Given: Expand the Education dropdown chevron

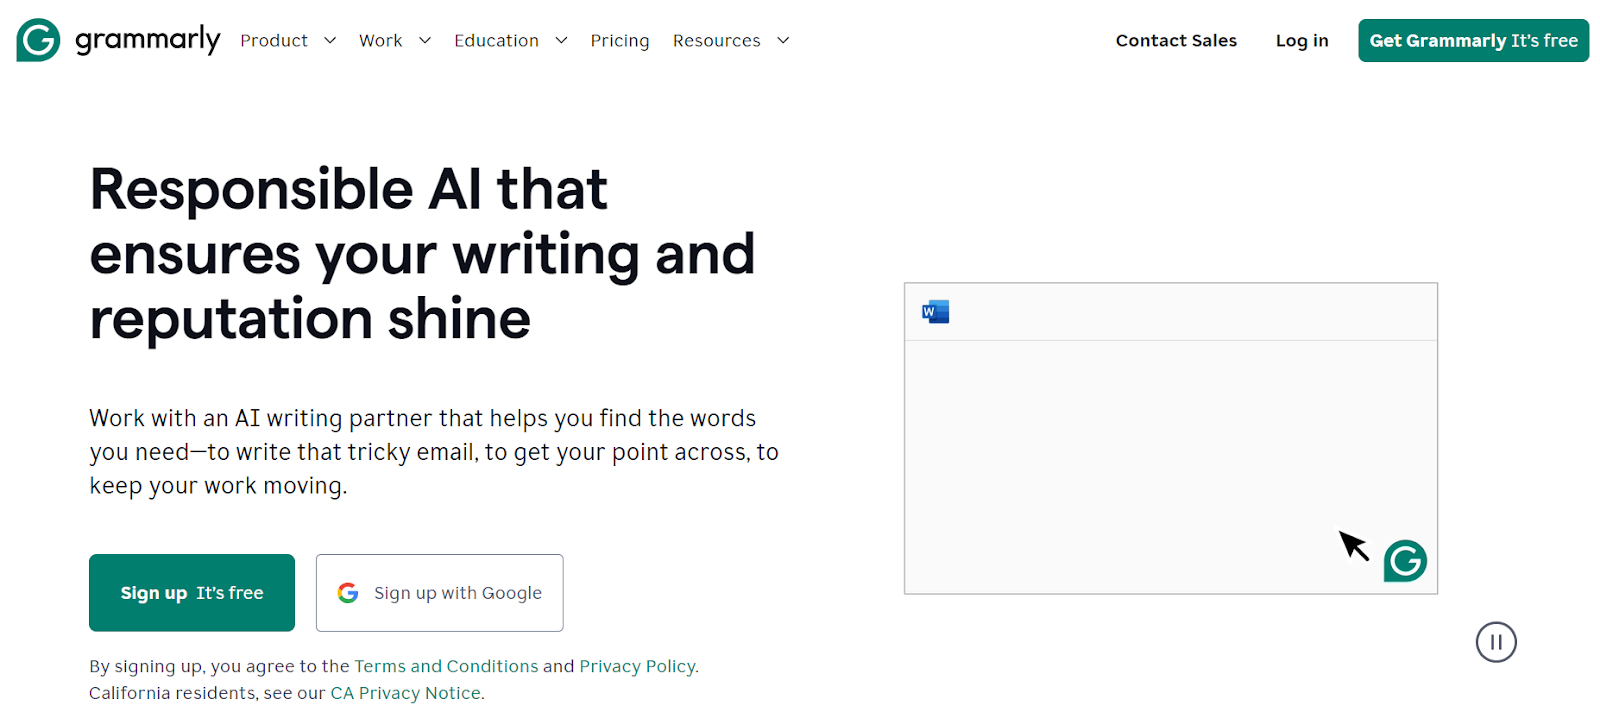Looking at the screenshot, I should point(561,41).
